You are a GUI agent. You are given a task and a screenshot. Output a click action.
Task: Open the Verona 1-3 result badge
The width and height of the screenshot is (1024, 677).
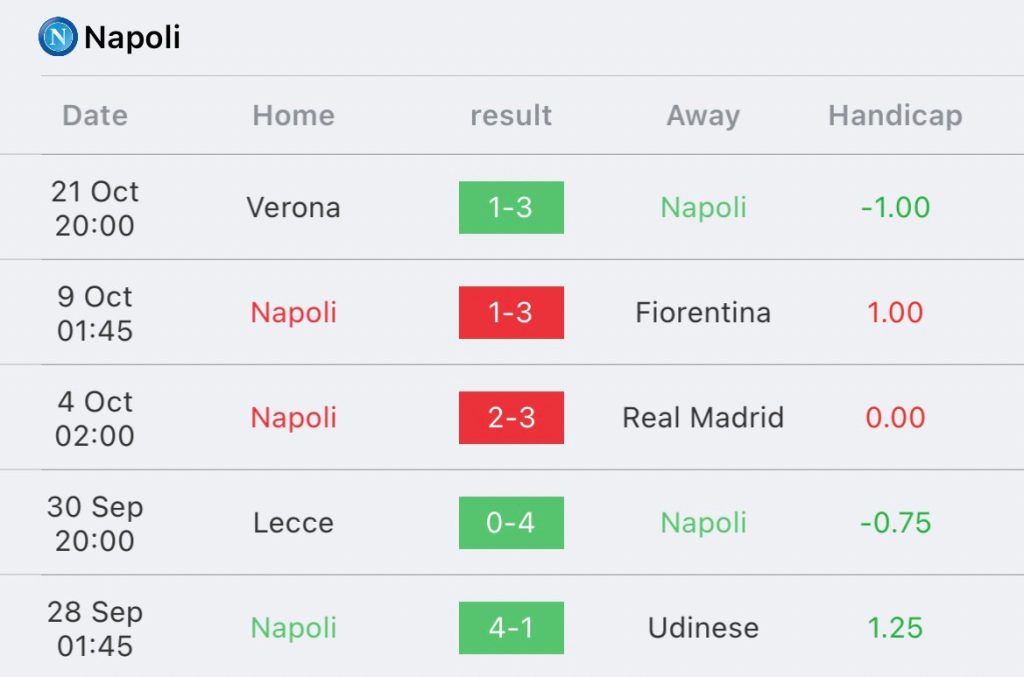click(x=511, y=208)
